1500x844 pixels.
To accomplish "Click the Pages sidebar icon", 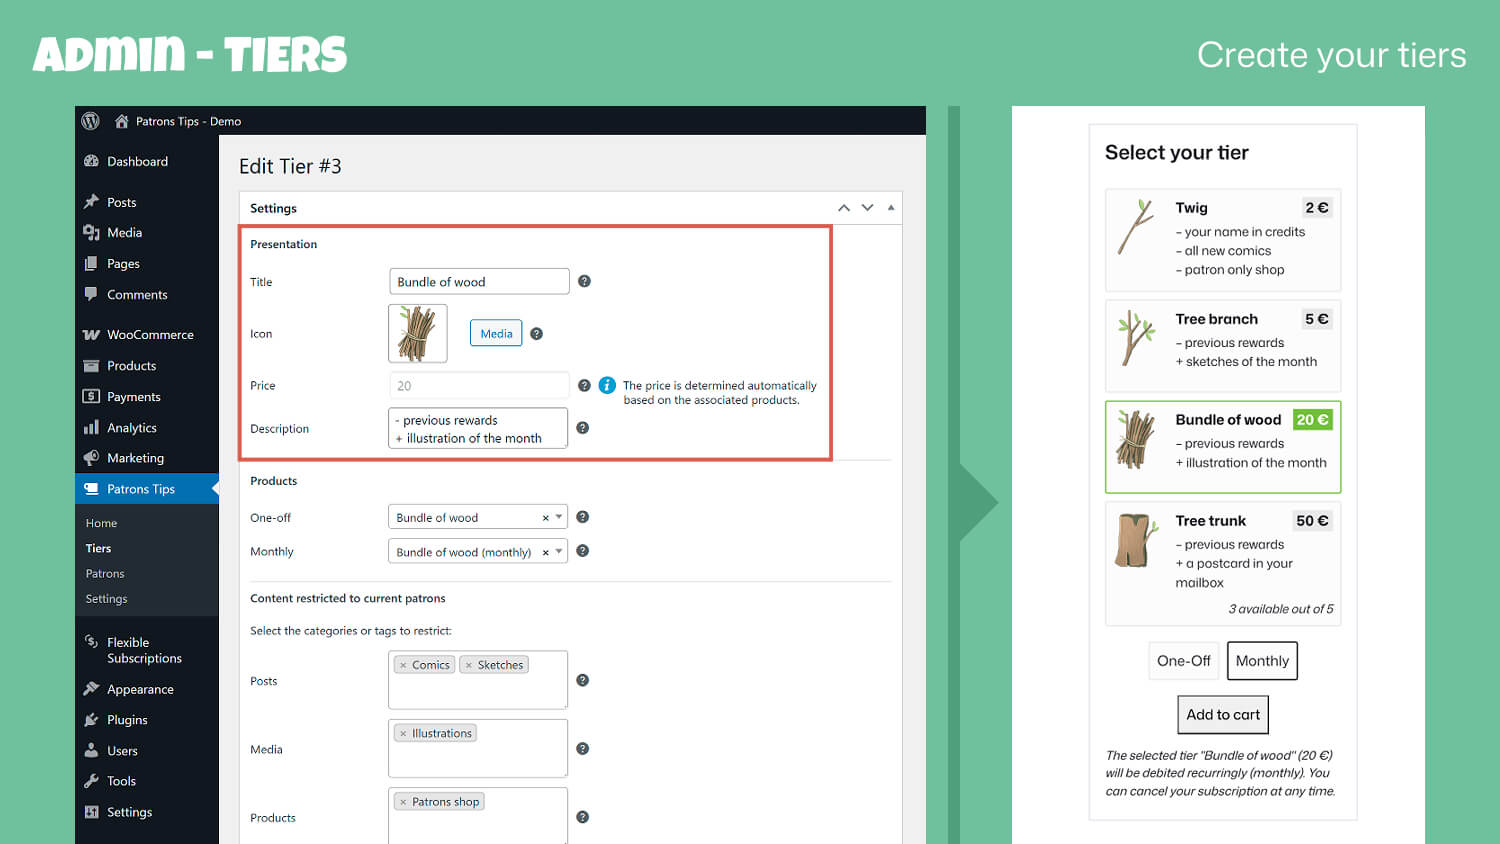I will pyautogui.click(x=91, y=263).
